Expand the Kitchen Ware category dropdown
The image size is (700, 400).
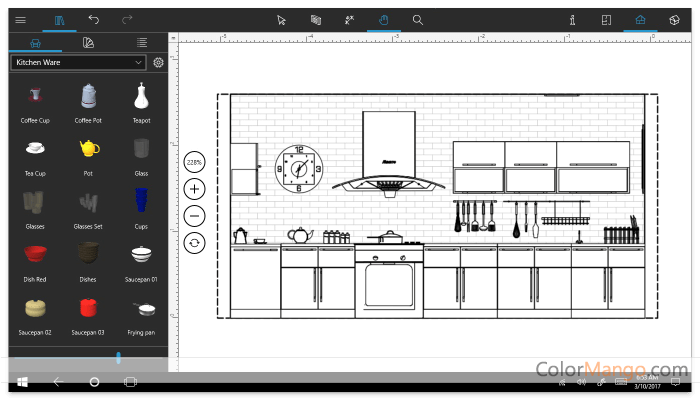[x=78, y=62]
